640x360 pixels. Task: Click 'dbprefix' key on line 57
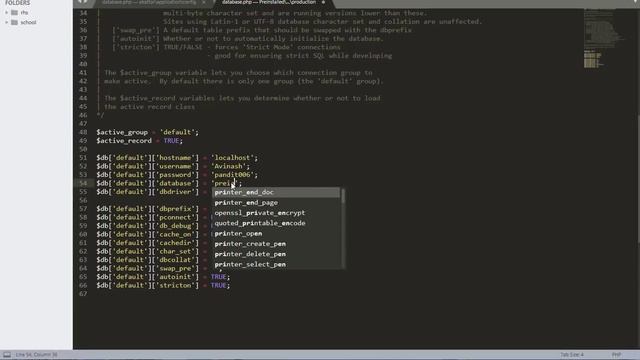point(176,209)
